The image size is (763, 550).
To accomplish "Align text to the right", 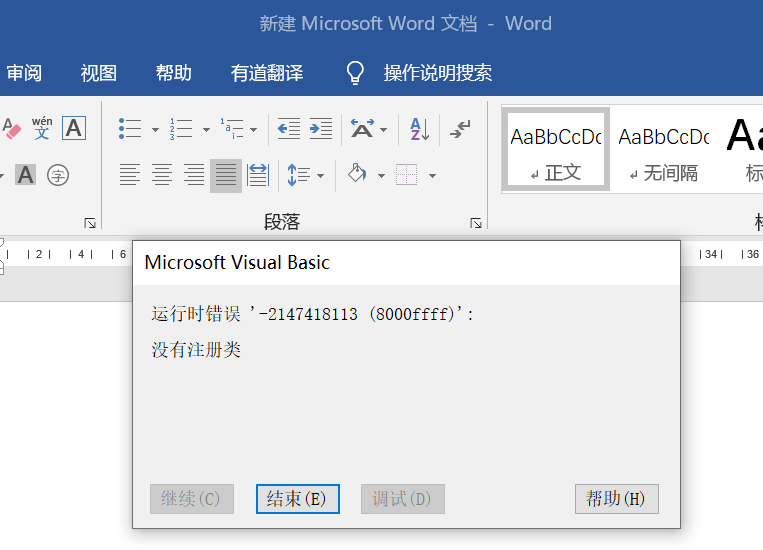I will [194, 175].
